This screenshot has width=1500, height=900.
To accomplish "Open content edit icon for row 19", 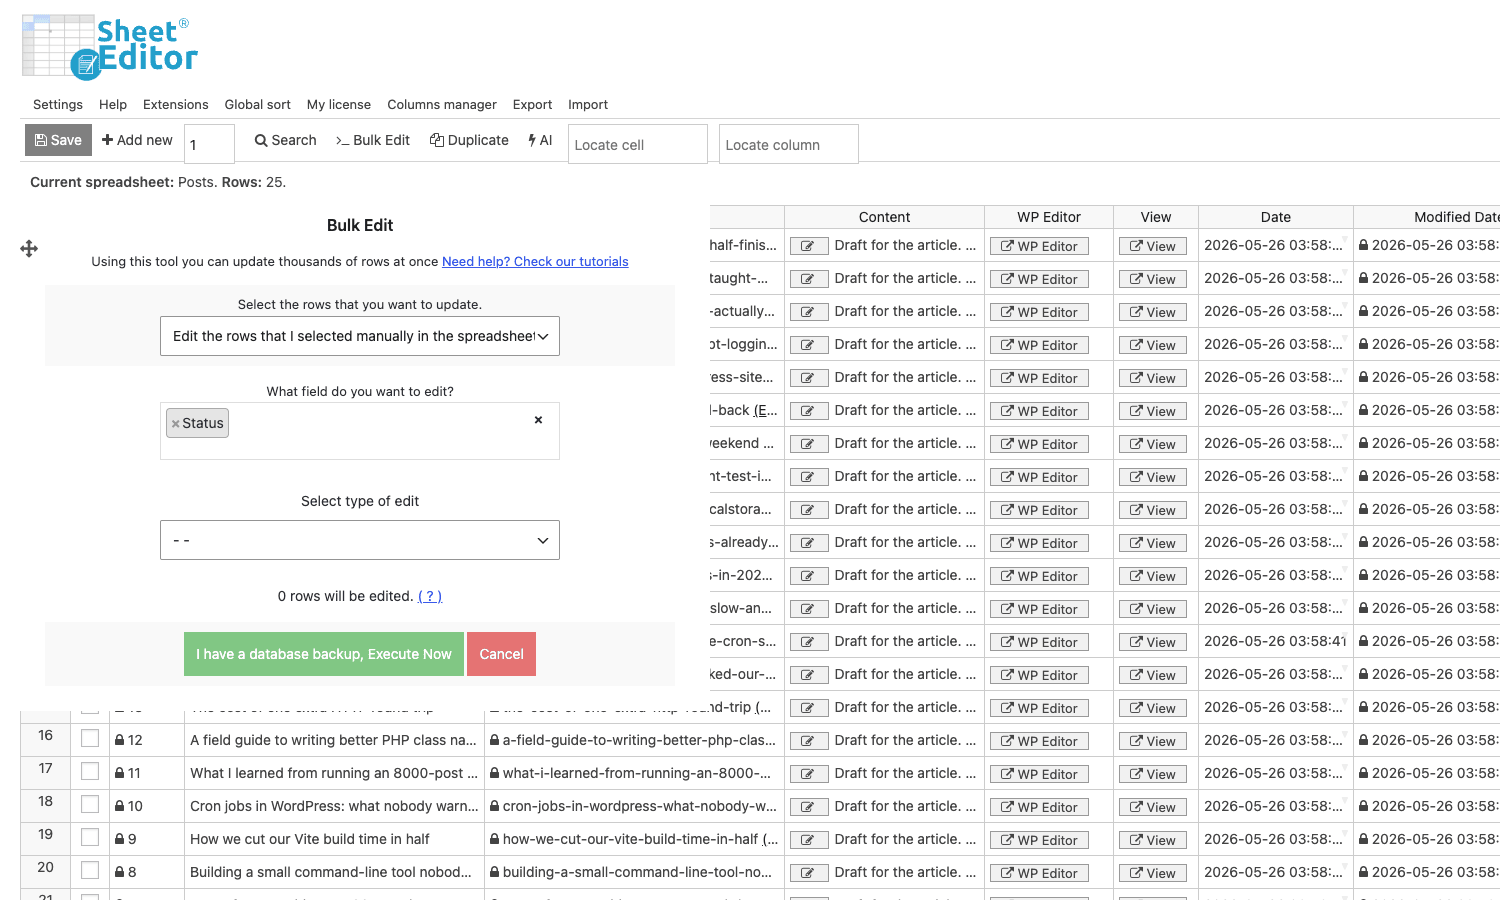I will pyautogui.click(x=808, y=840).
